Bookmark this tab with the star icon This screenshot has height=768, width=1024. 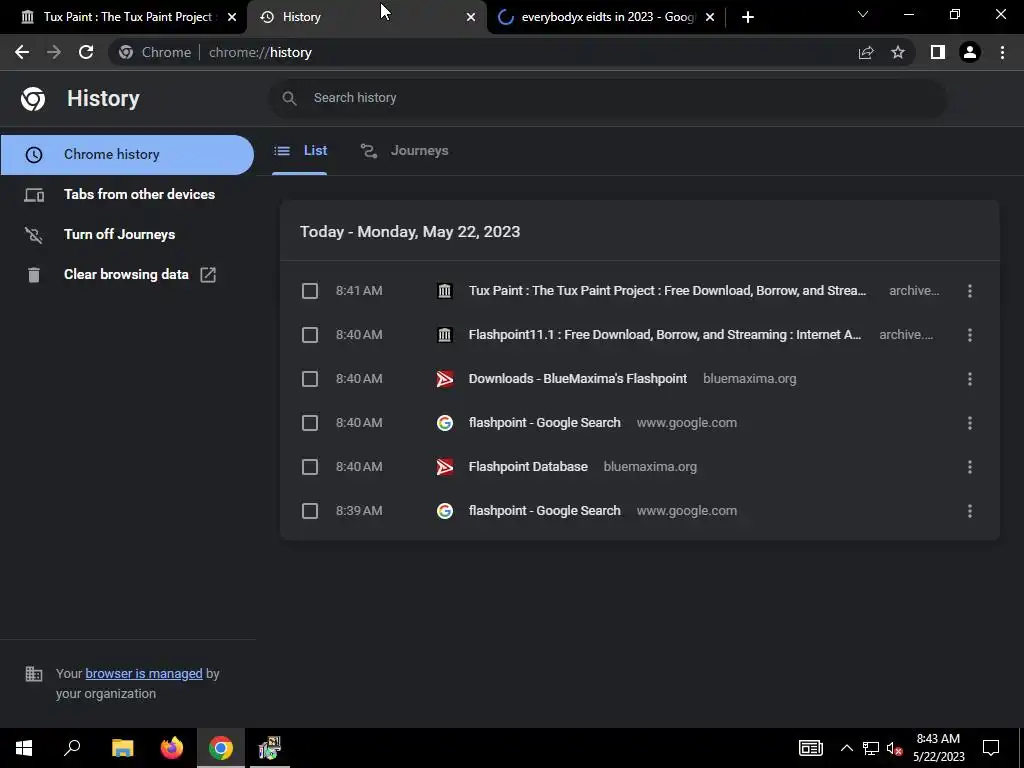(x=898, y=52)
